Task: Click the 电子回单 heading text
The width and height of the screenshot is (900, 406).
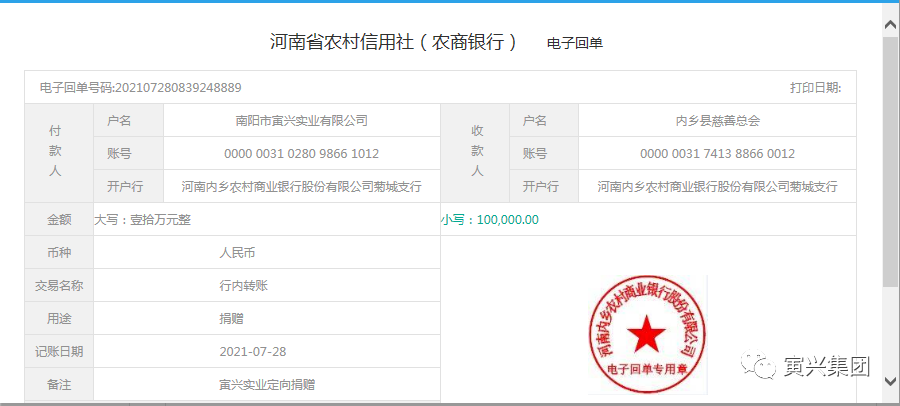Action: (x=575, y=44)
